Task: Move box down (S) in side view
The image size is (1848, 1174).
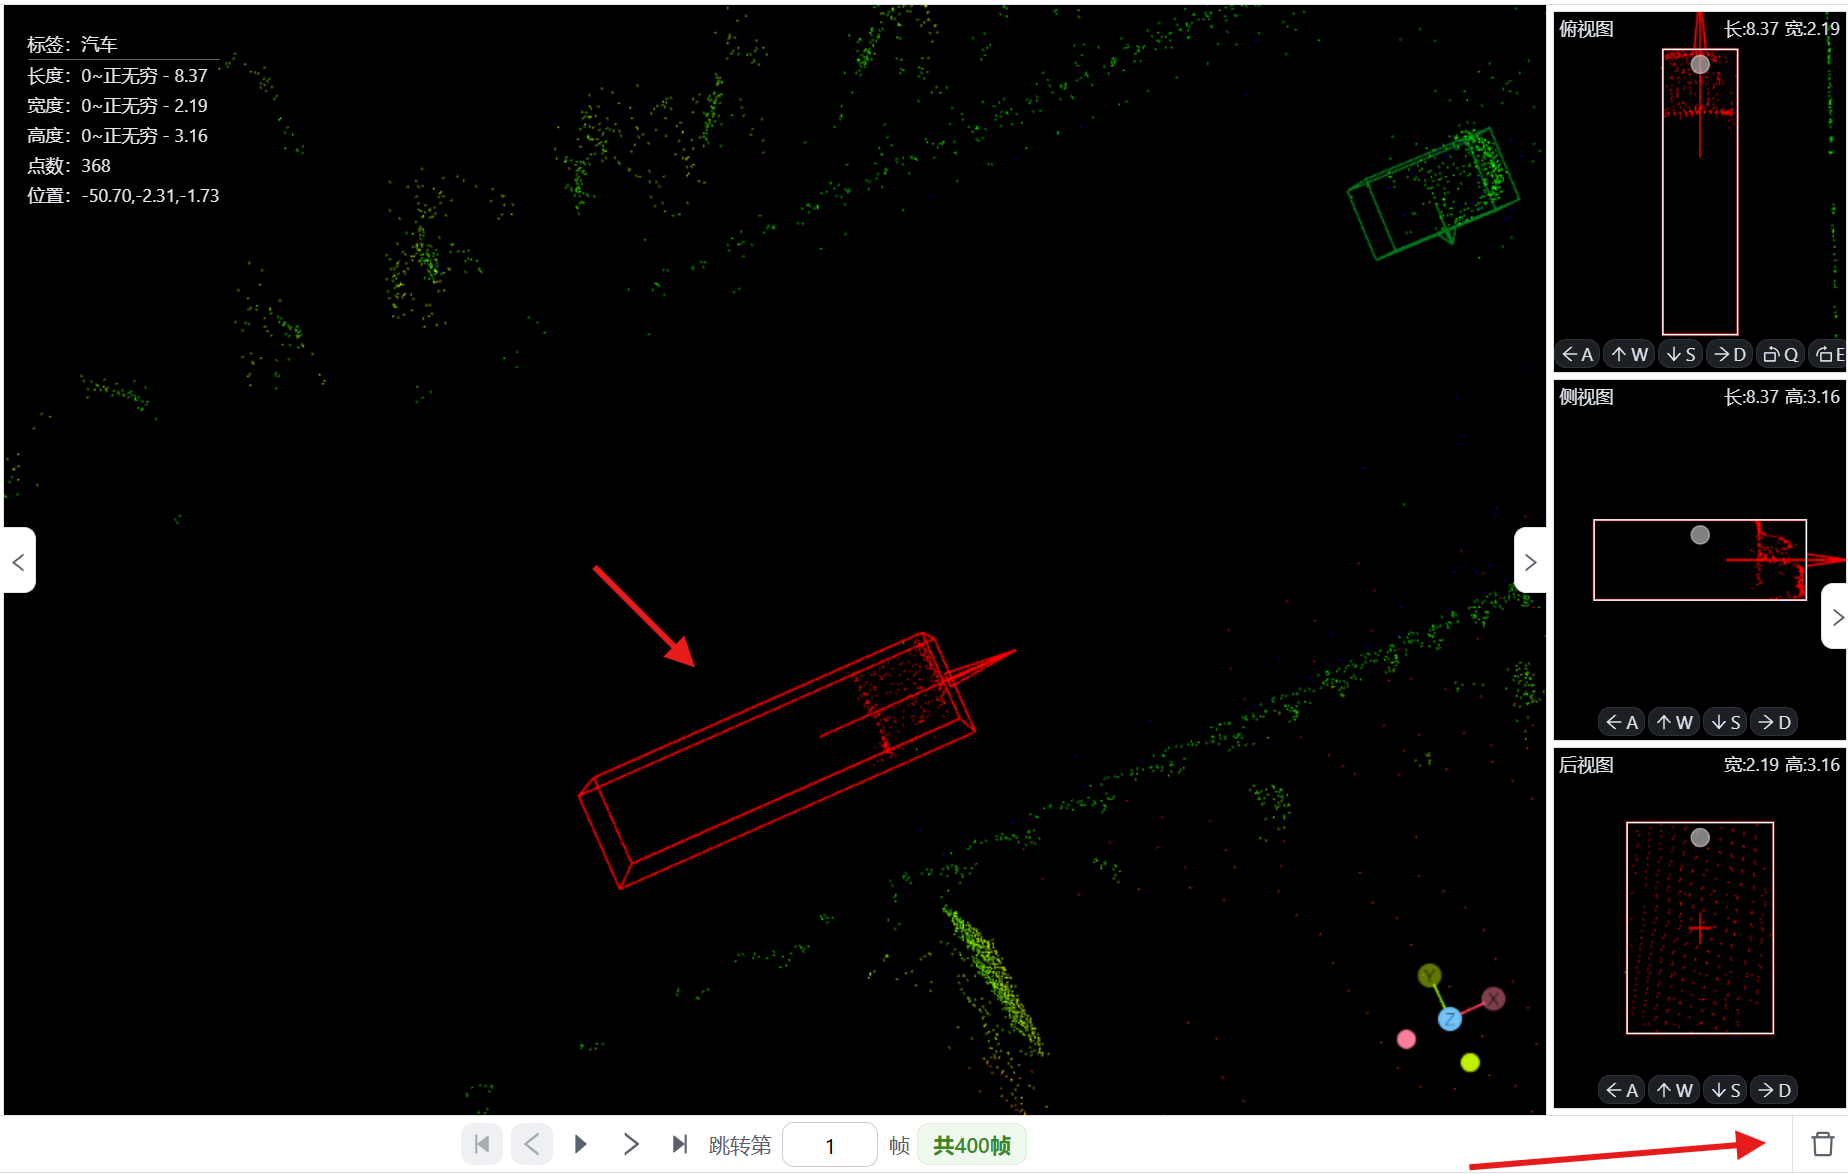Action: [x=1726, y=722]
